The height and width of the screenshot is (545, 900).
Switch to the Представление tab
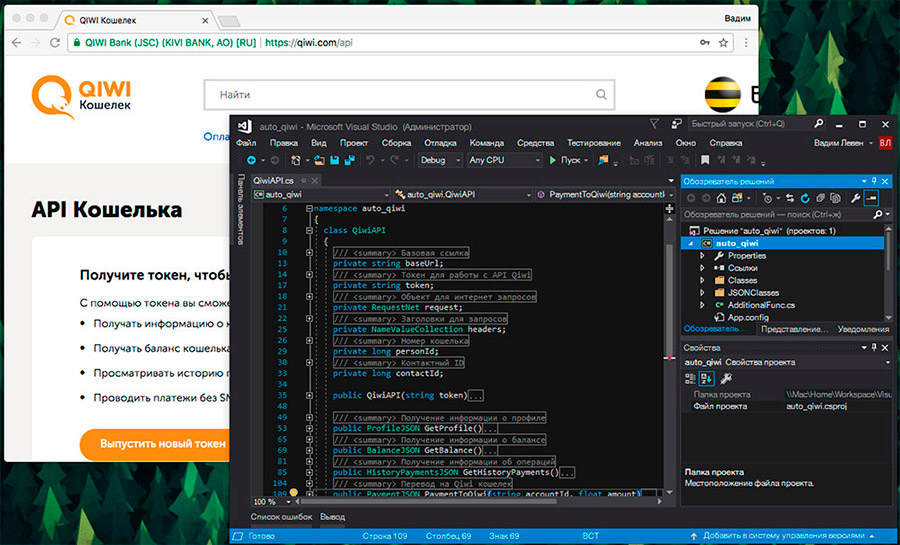click(x=794, y=329)
